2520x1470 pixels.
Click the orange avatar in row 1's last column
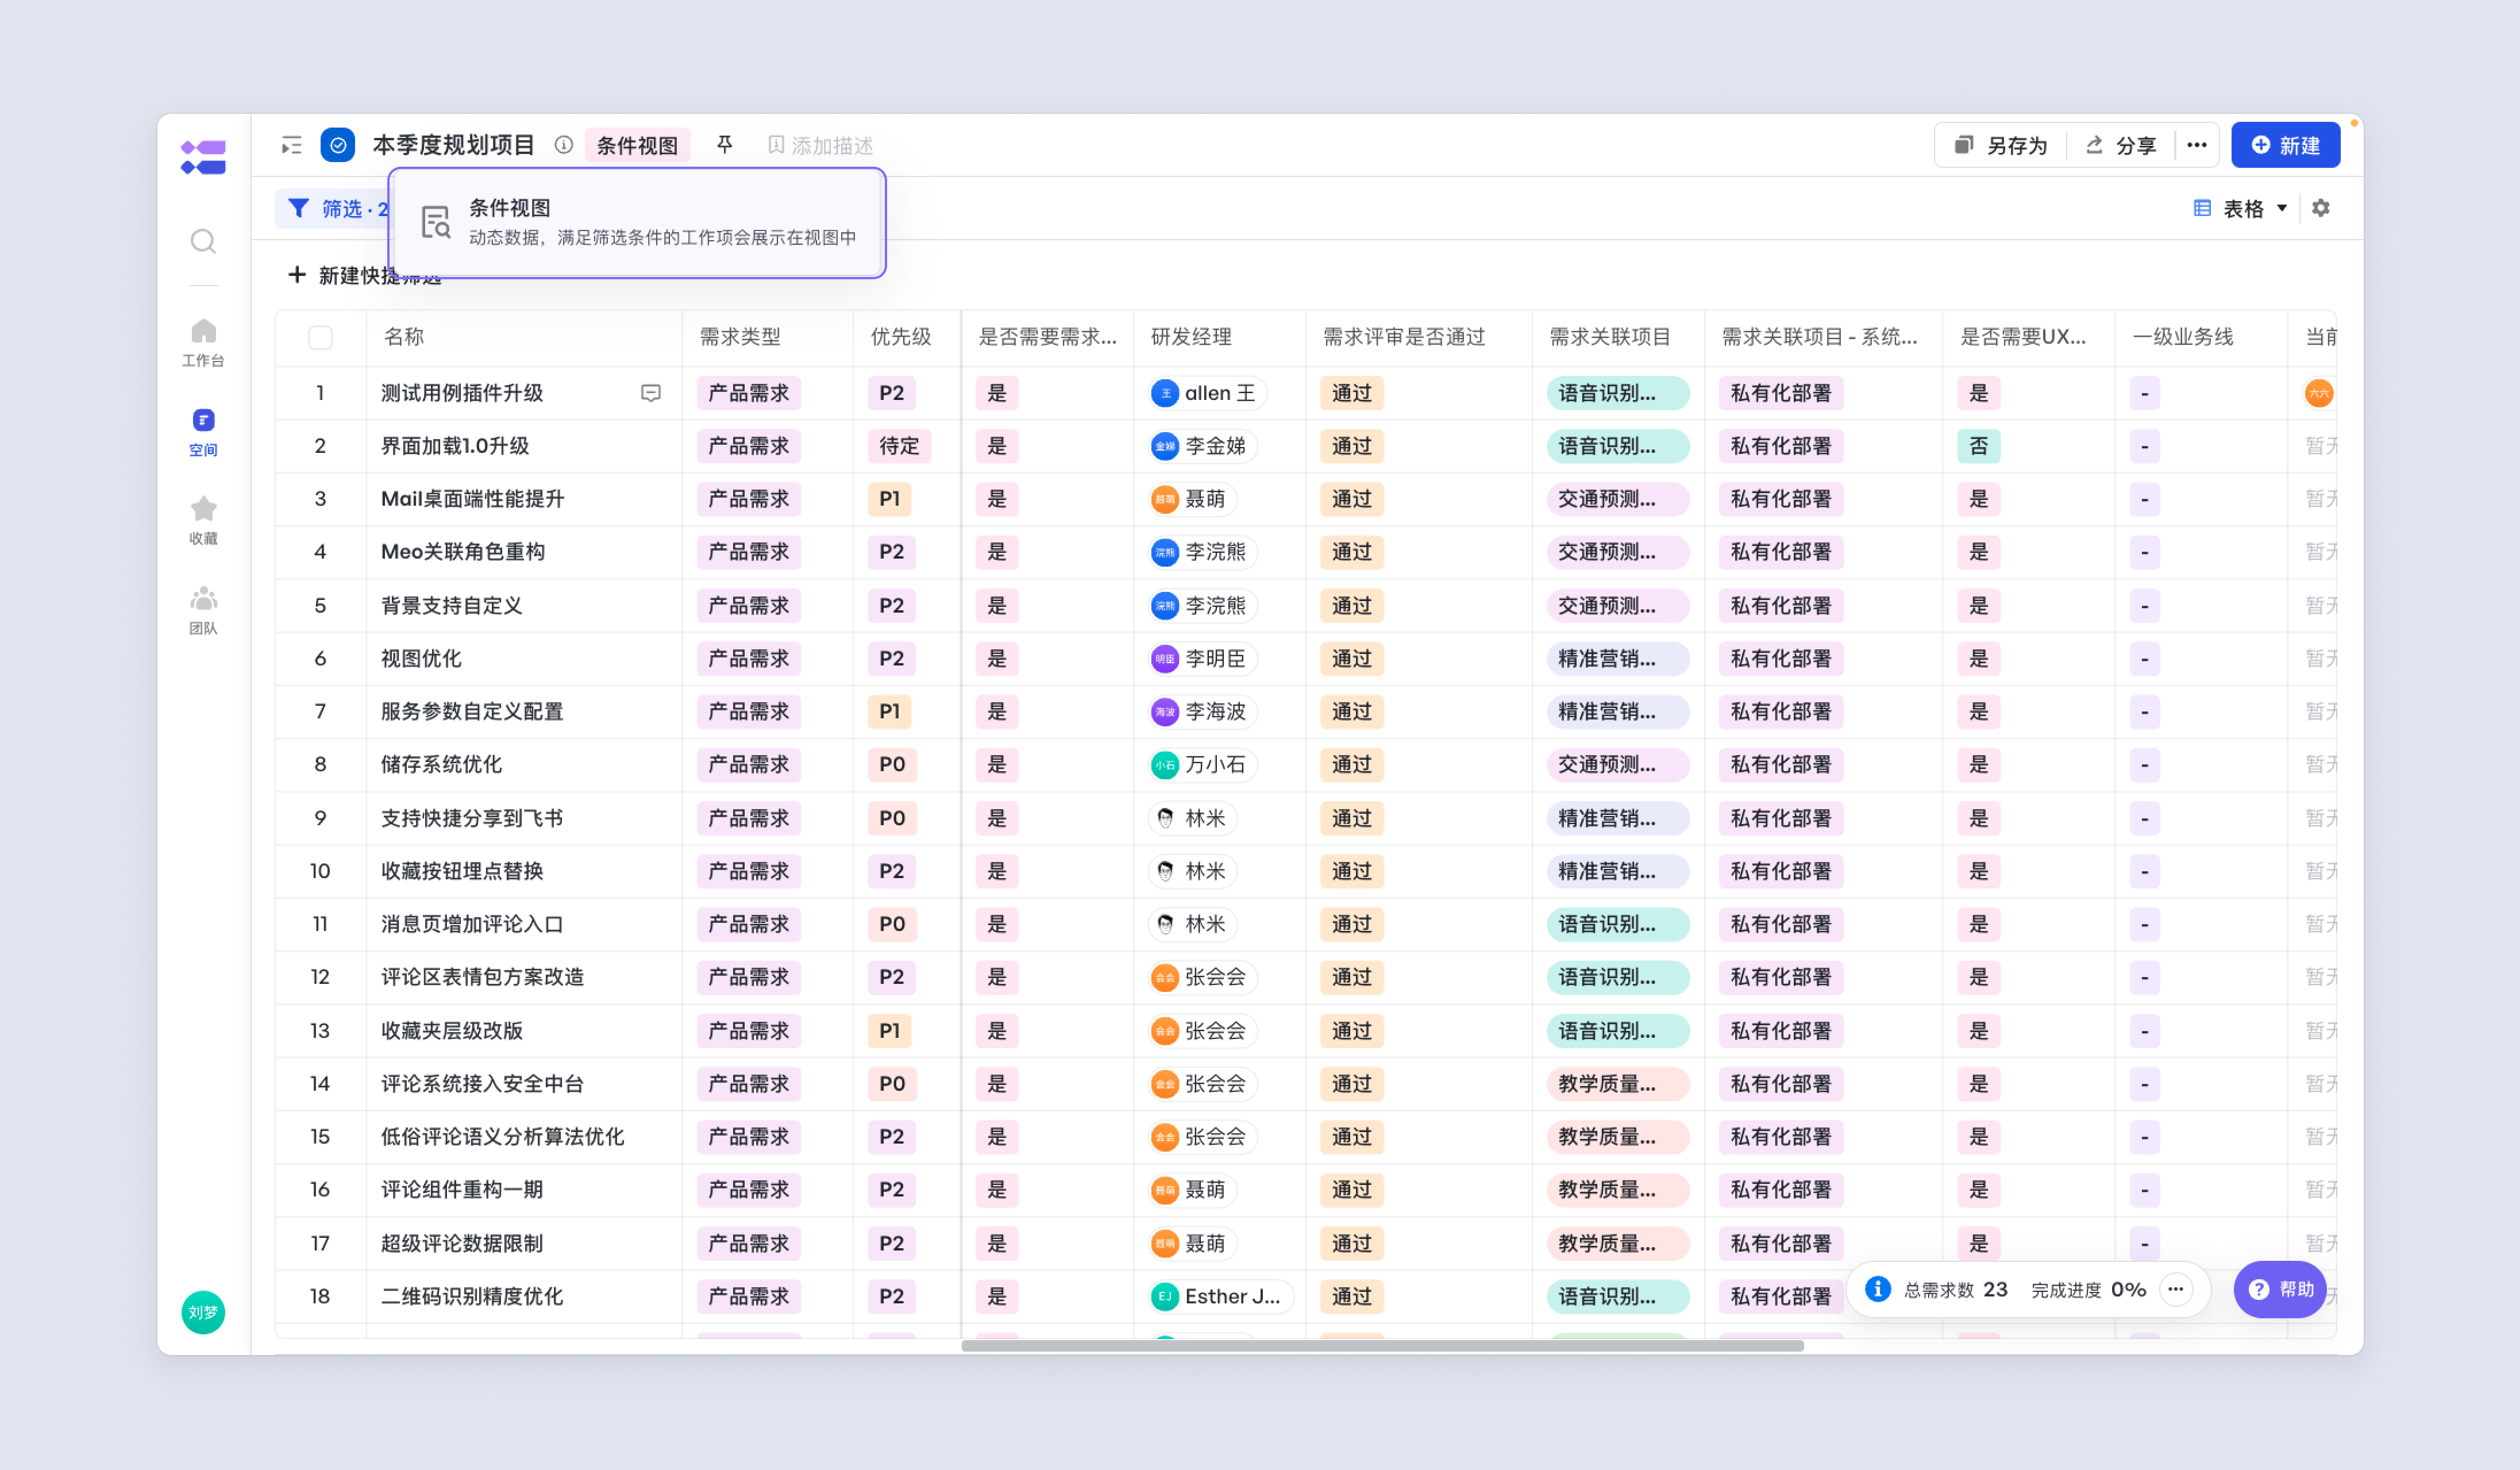pyautogui.click(x=2319, y=393)
